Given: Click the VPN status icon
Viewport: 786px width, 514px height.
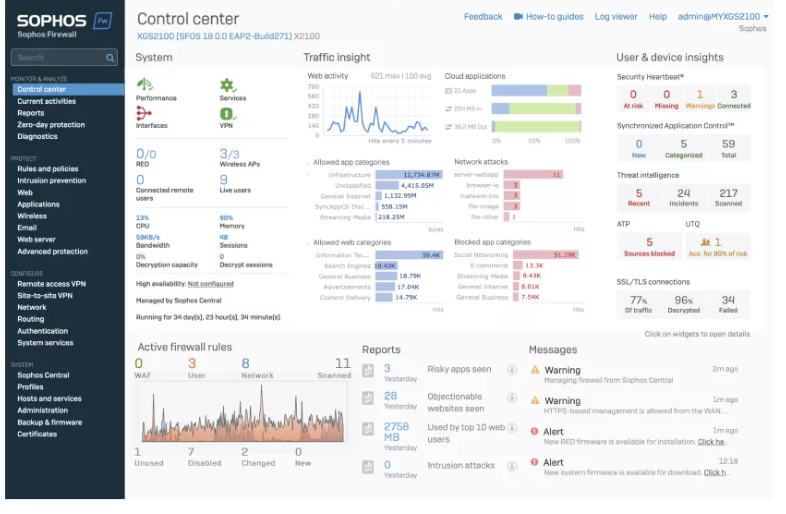Looking at the screenshot, I should pyautogui.click(x=227, y=113).
